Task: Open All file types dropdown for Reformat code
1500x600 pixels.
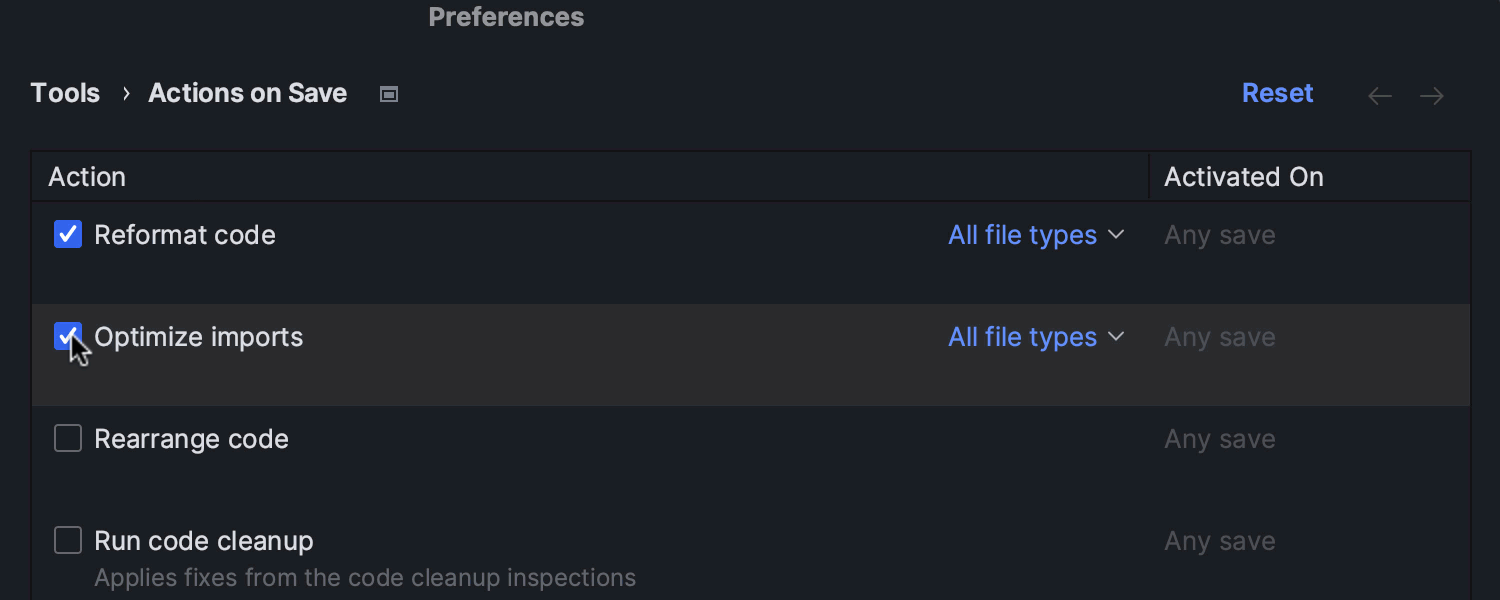Action: [x=1036, y=235]
